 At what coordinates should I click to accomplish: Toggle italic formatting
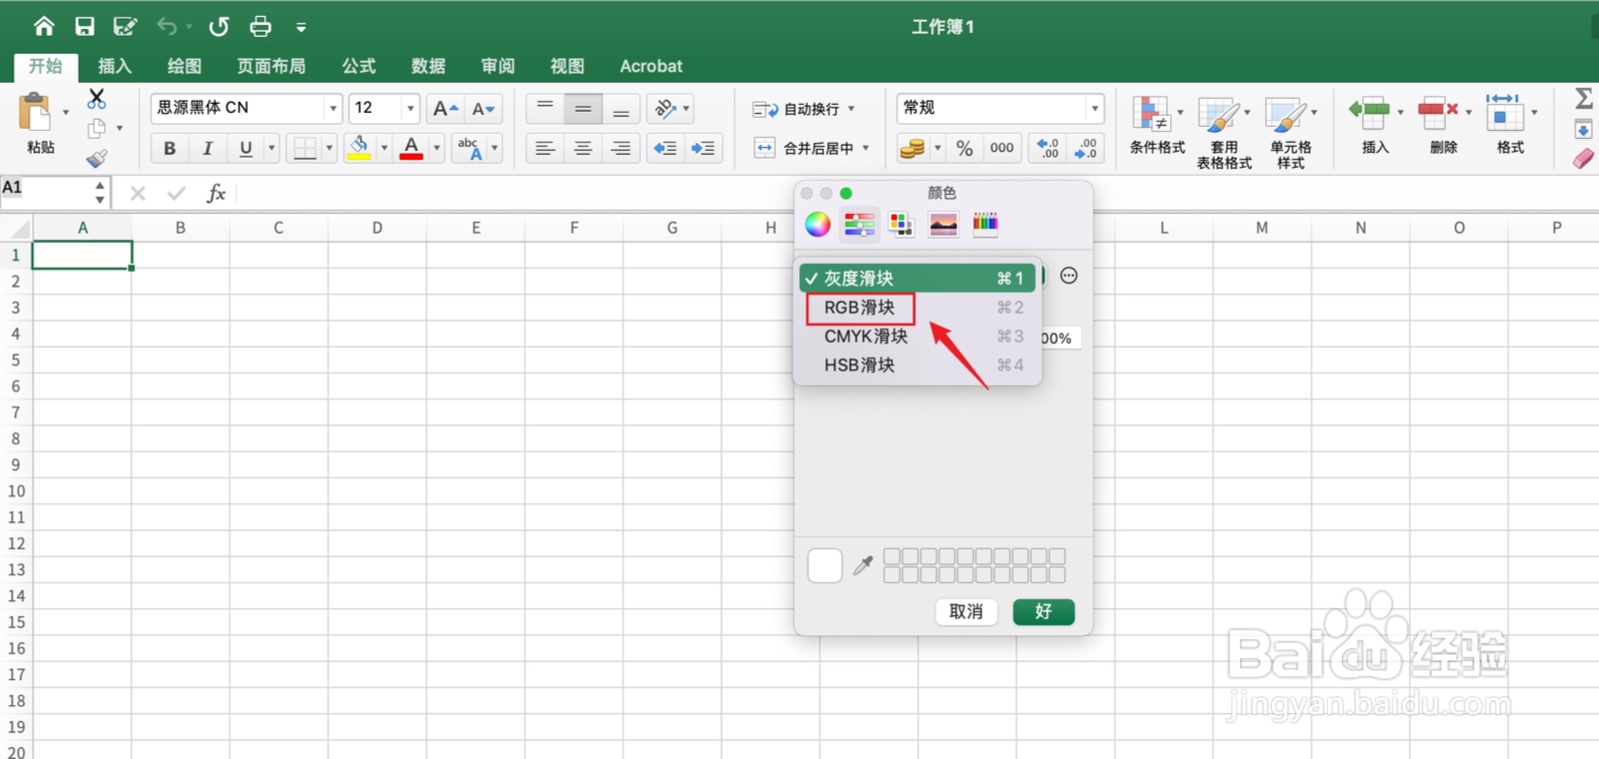point(207,148)
